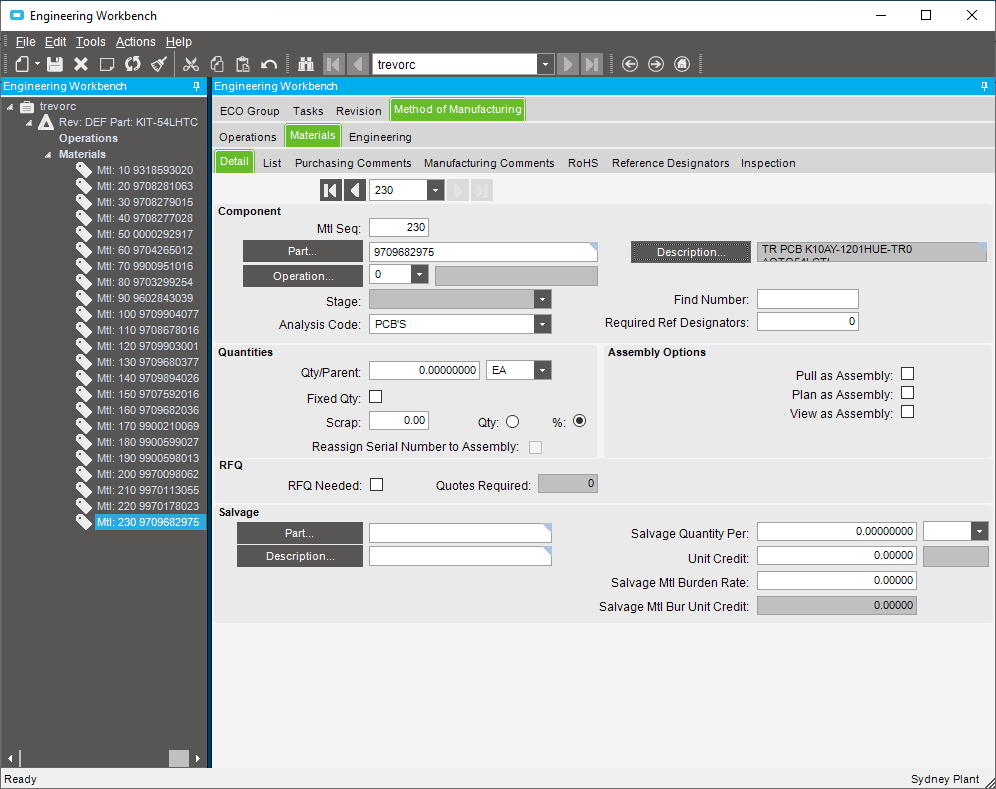This screenshot has width=996, height=789.
Task: Jump to first material with navigation arrow
Action: click(x=330, y=190)
